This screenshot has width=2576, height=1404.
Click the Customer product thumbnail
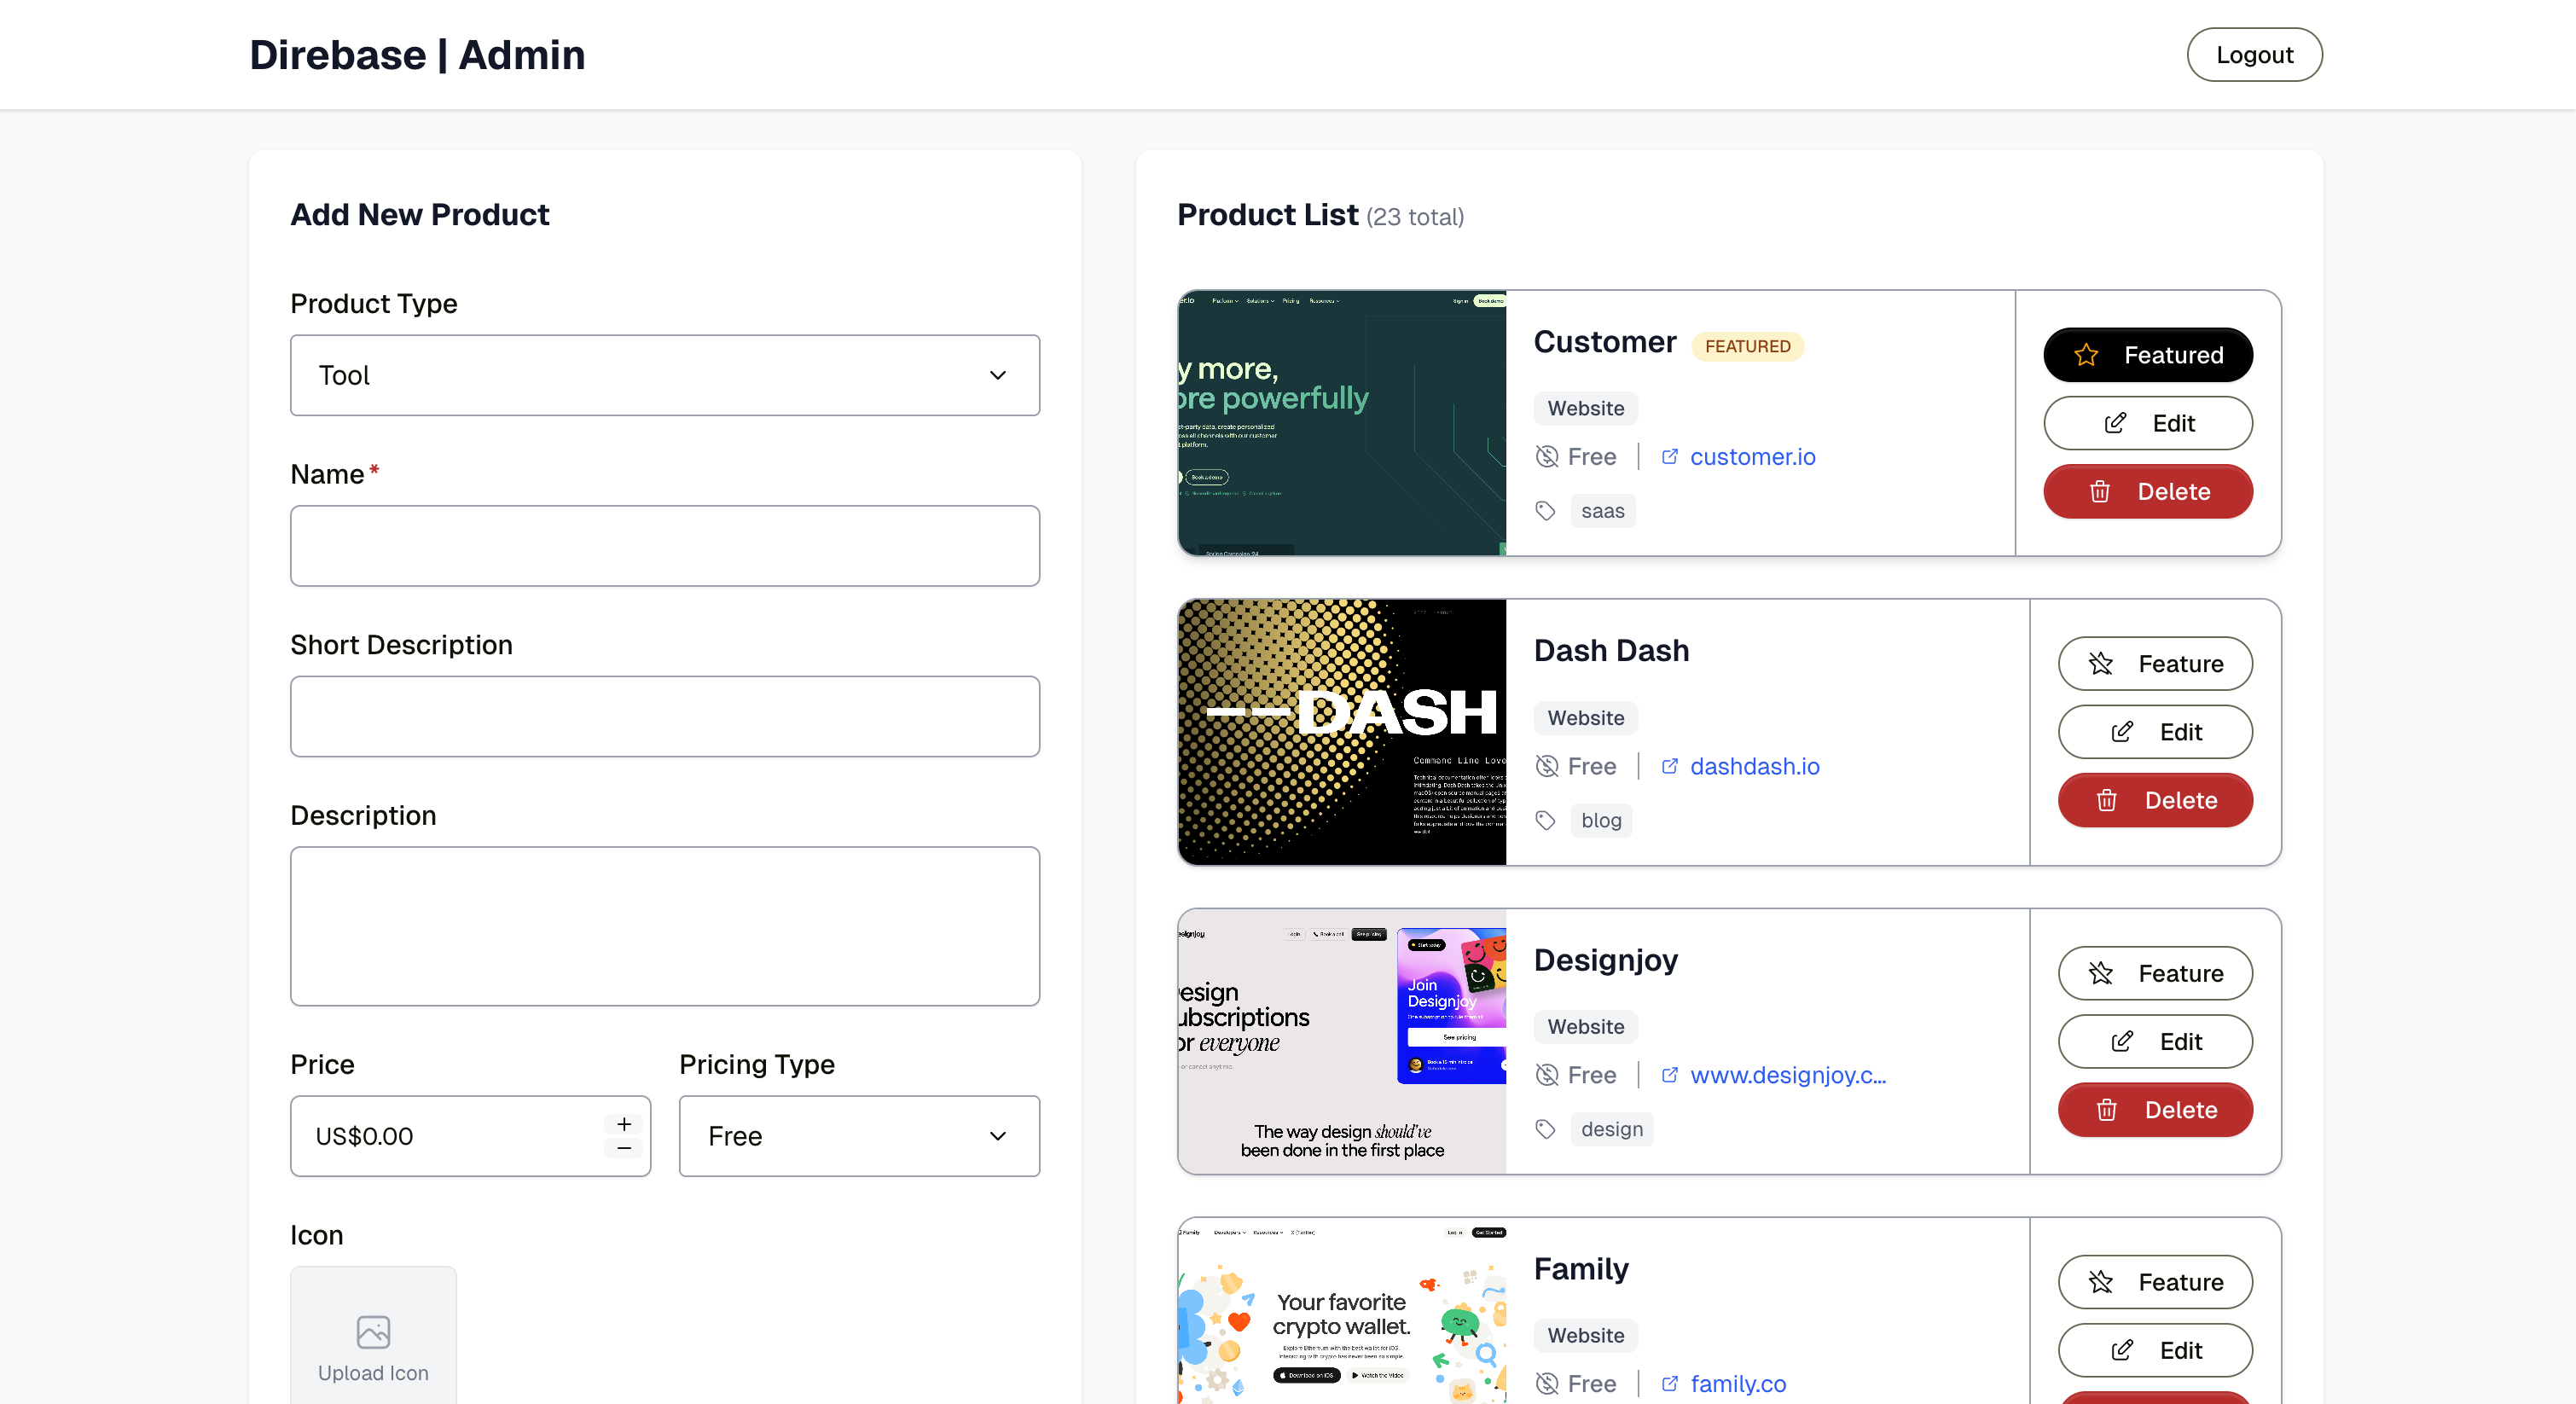[1342, 423]
